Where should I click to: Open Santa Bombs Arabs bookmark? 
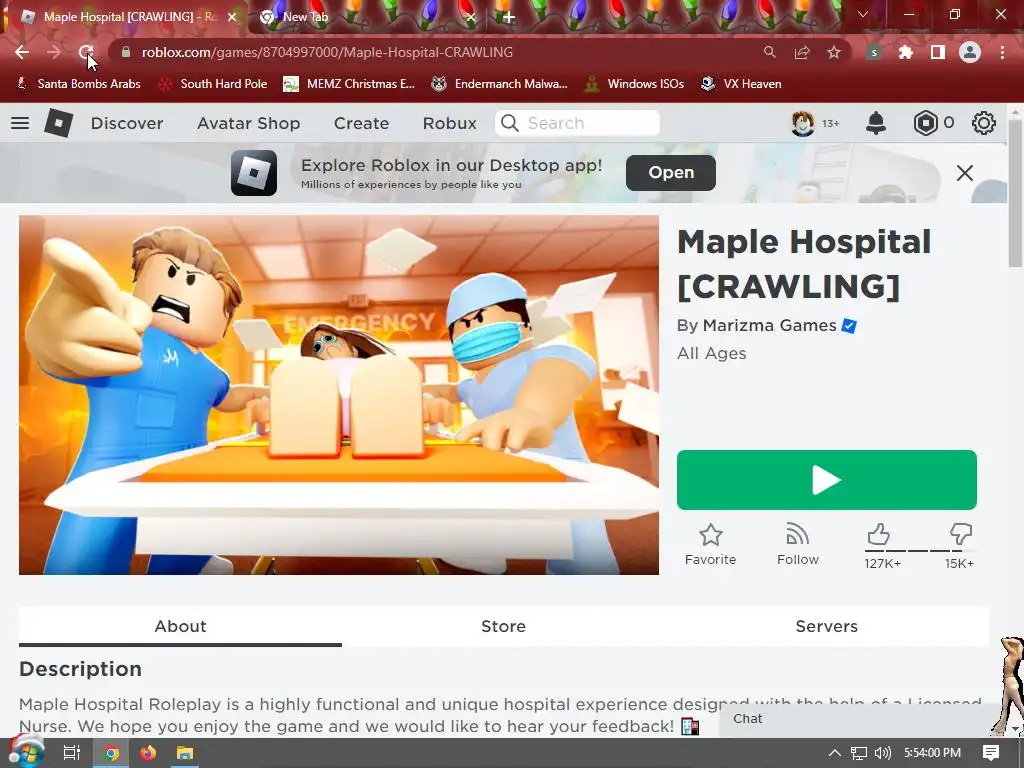tap(78, 84)
